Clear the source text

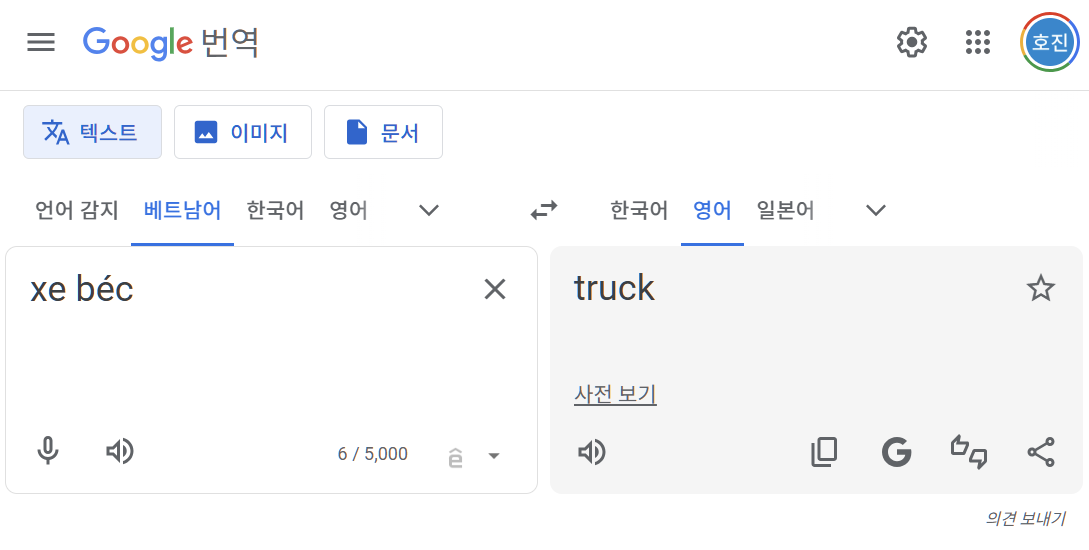(x=494, y=289)
